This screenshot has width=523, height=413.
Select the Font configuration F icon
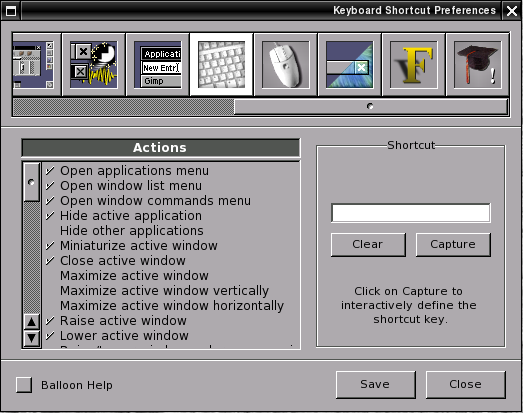pyautogui.click(x=414, y=65)
